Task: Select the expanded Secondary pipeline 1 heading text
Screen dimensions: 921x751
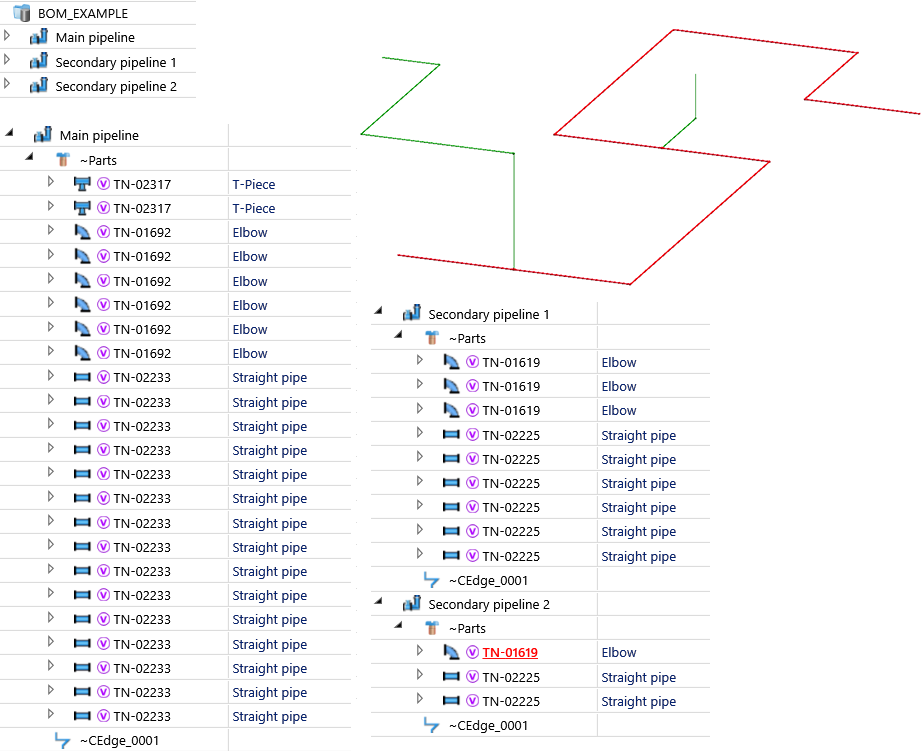Action: coord(489,315)
